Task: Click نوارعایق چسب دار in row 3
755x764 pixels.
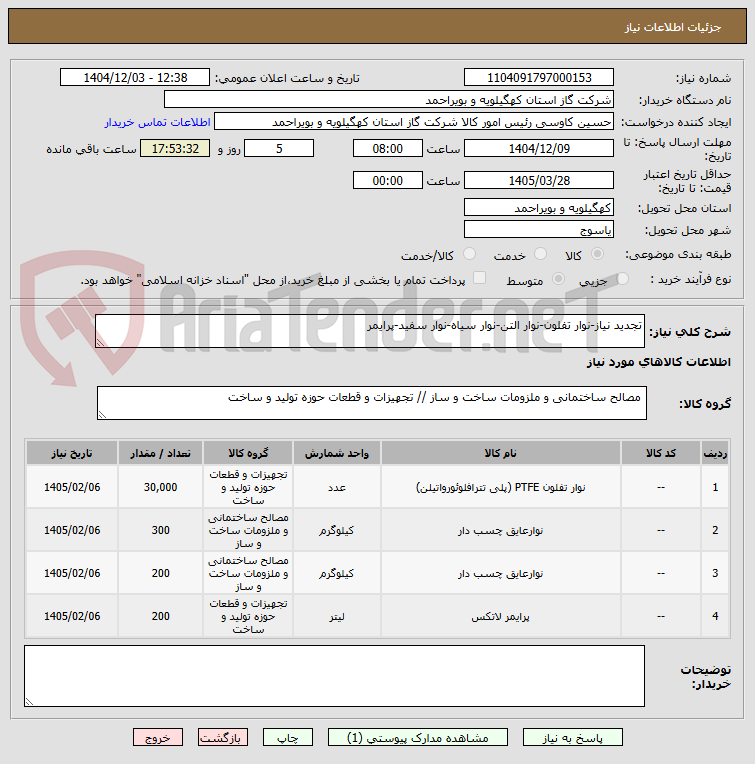Action: click(x=500, y=573)
